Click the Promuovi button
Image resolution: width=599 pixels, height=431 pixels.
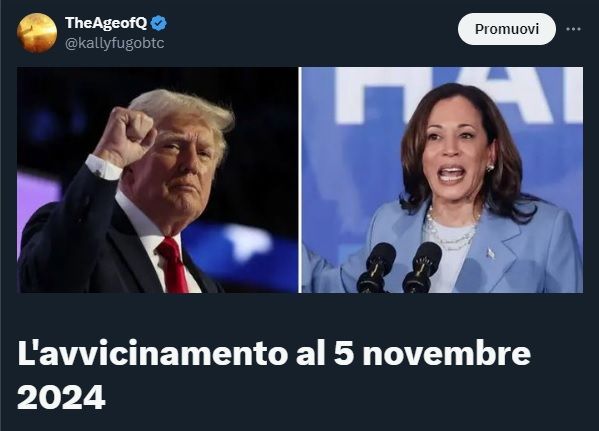pyautogui.click(x=507, y=29)
